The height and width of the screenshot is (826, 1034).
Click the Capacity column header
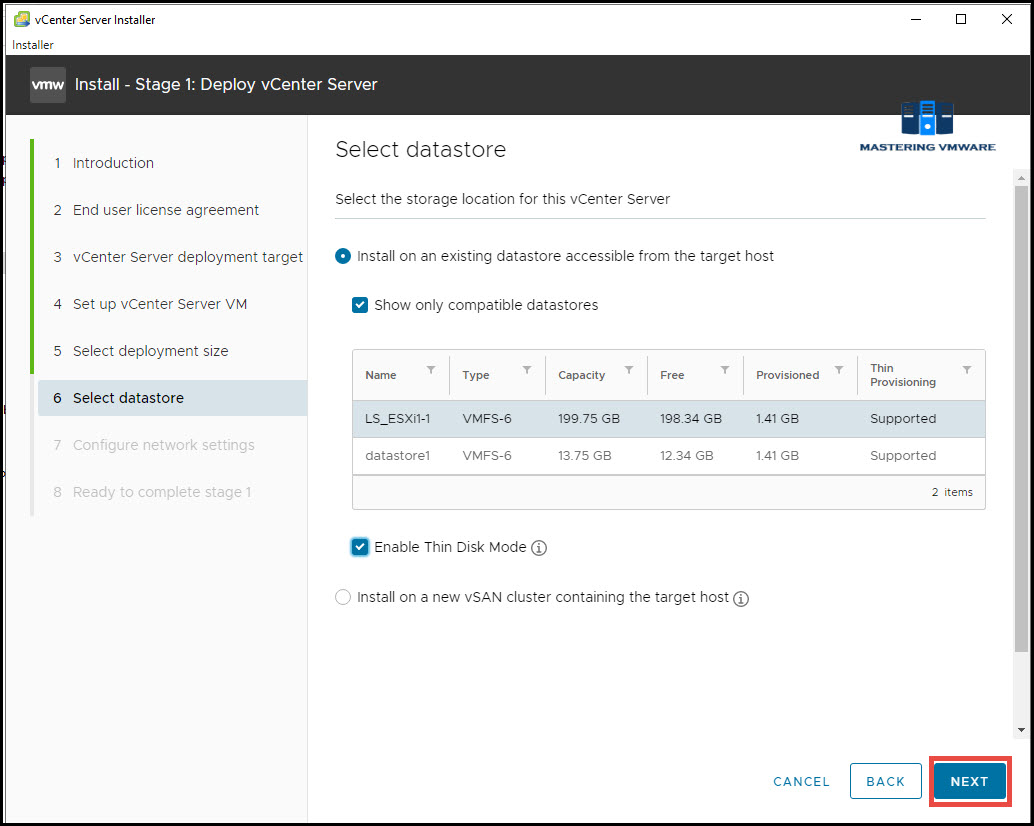tap(582, 375)
